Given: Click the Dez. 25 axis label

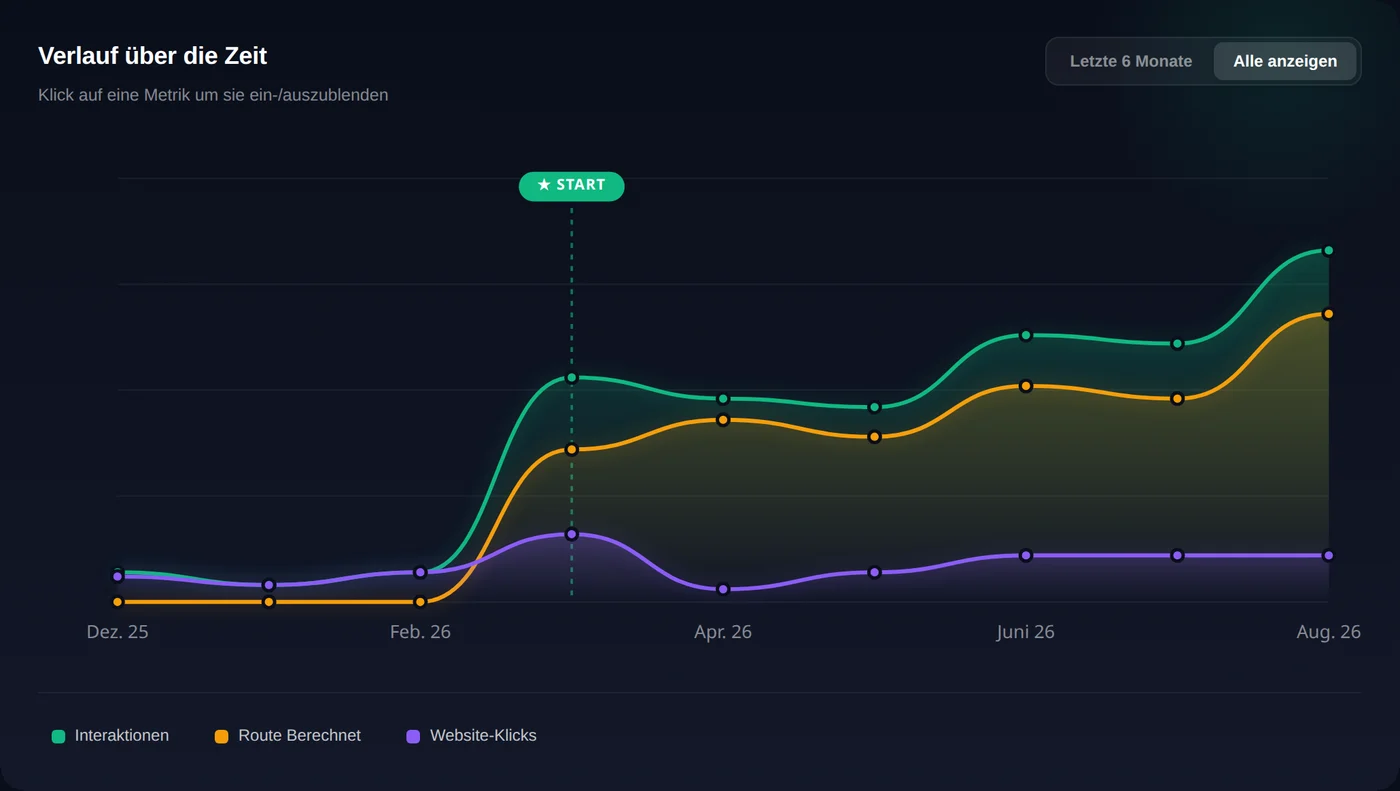Looking at the screenshot, I should [x=118, y=632].
